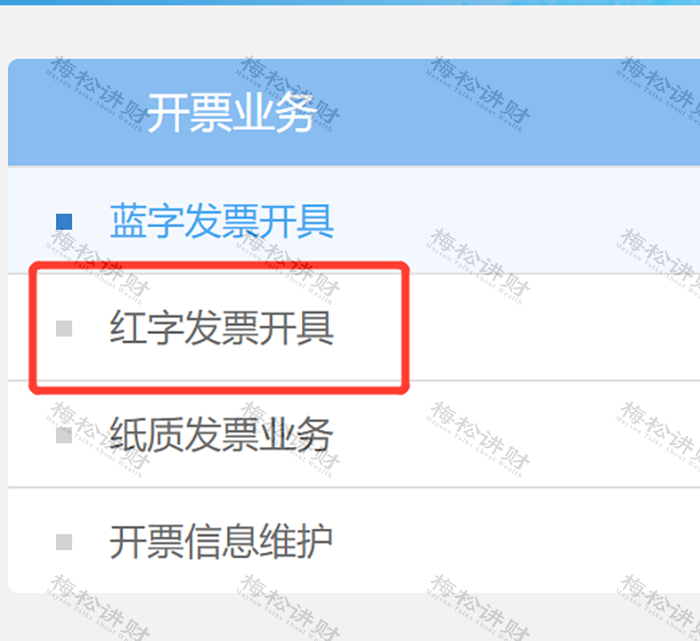Go to 开票信息维护
Screen dimensions: 700x641
coord(222,541)
